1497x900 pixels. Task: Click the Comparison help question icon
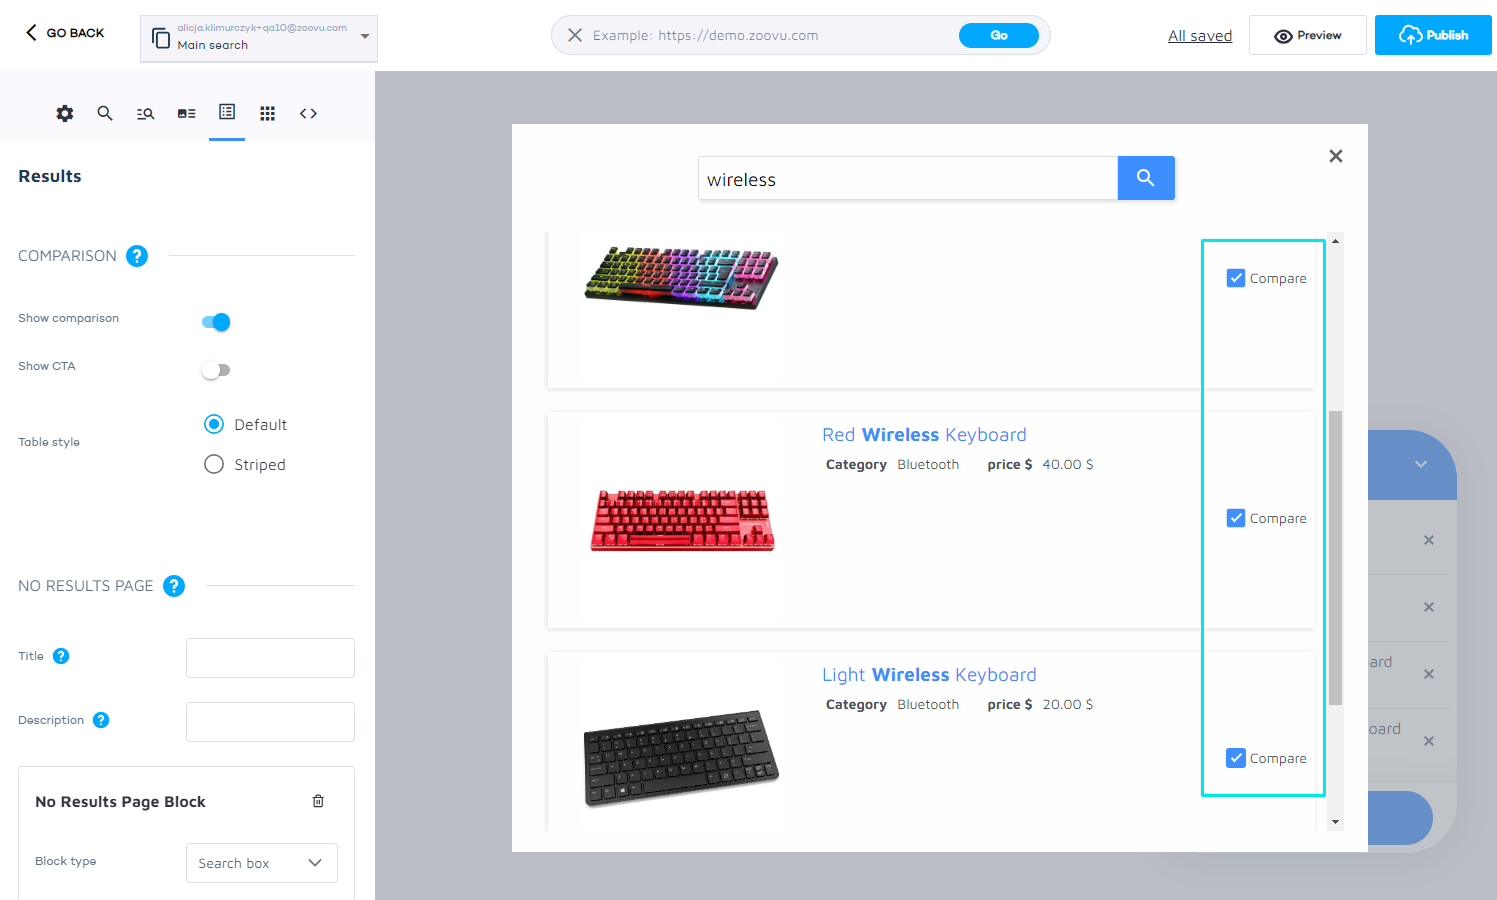[138, 256]
